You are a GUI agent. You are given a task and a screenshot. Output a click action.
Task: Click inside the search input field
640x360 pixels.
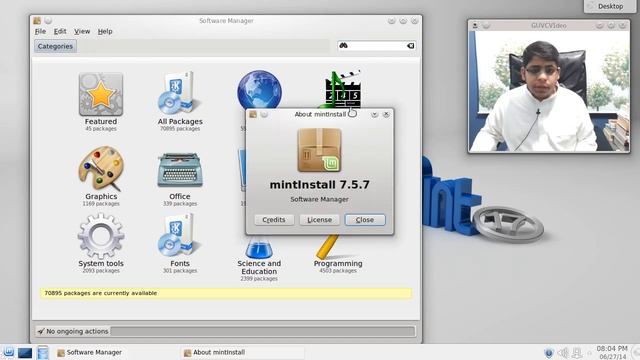[377, 46]
